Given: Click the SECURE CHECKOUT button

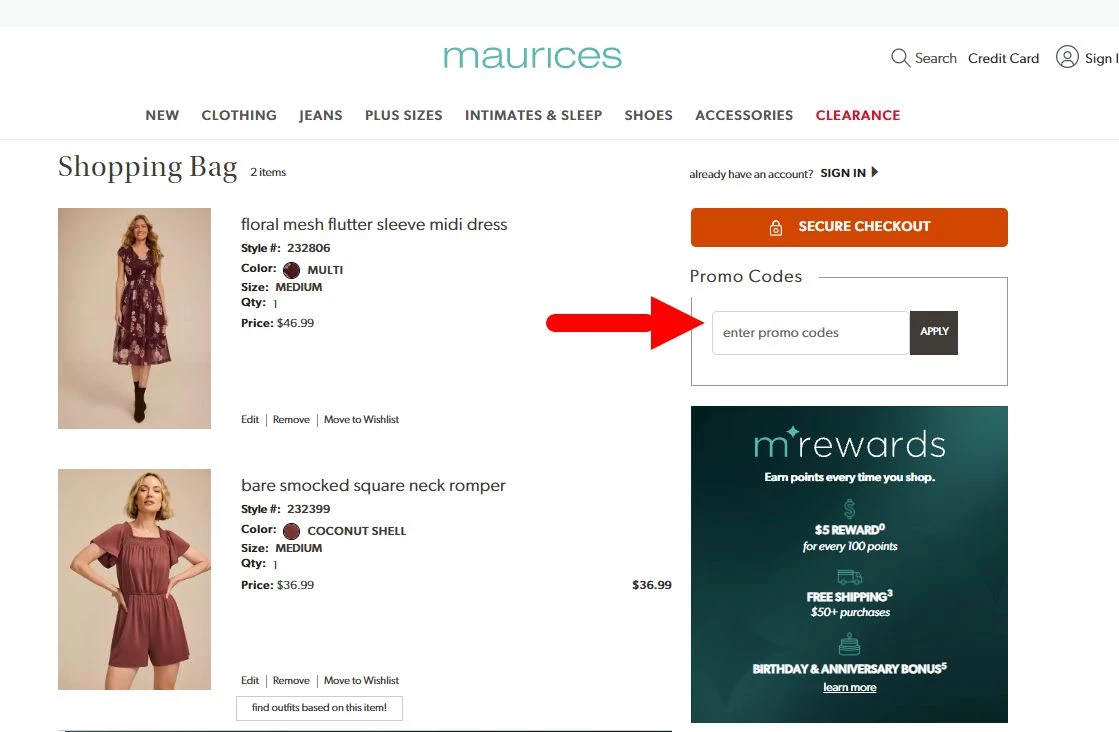Looking at the screenshot, I should [849, 228].
